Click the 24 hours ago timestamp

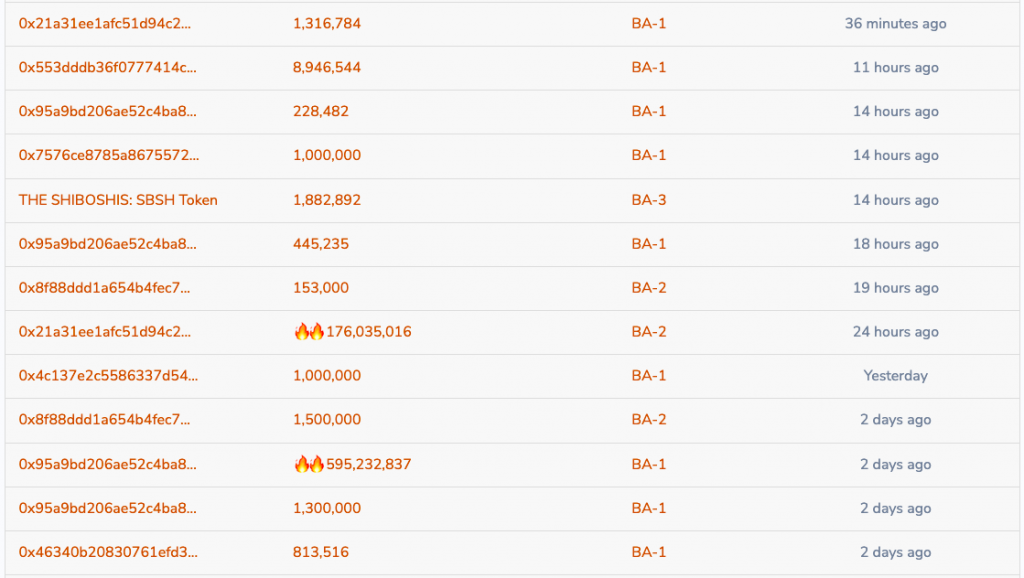tap(895, 332)
